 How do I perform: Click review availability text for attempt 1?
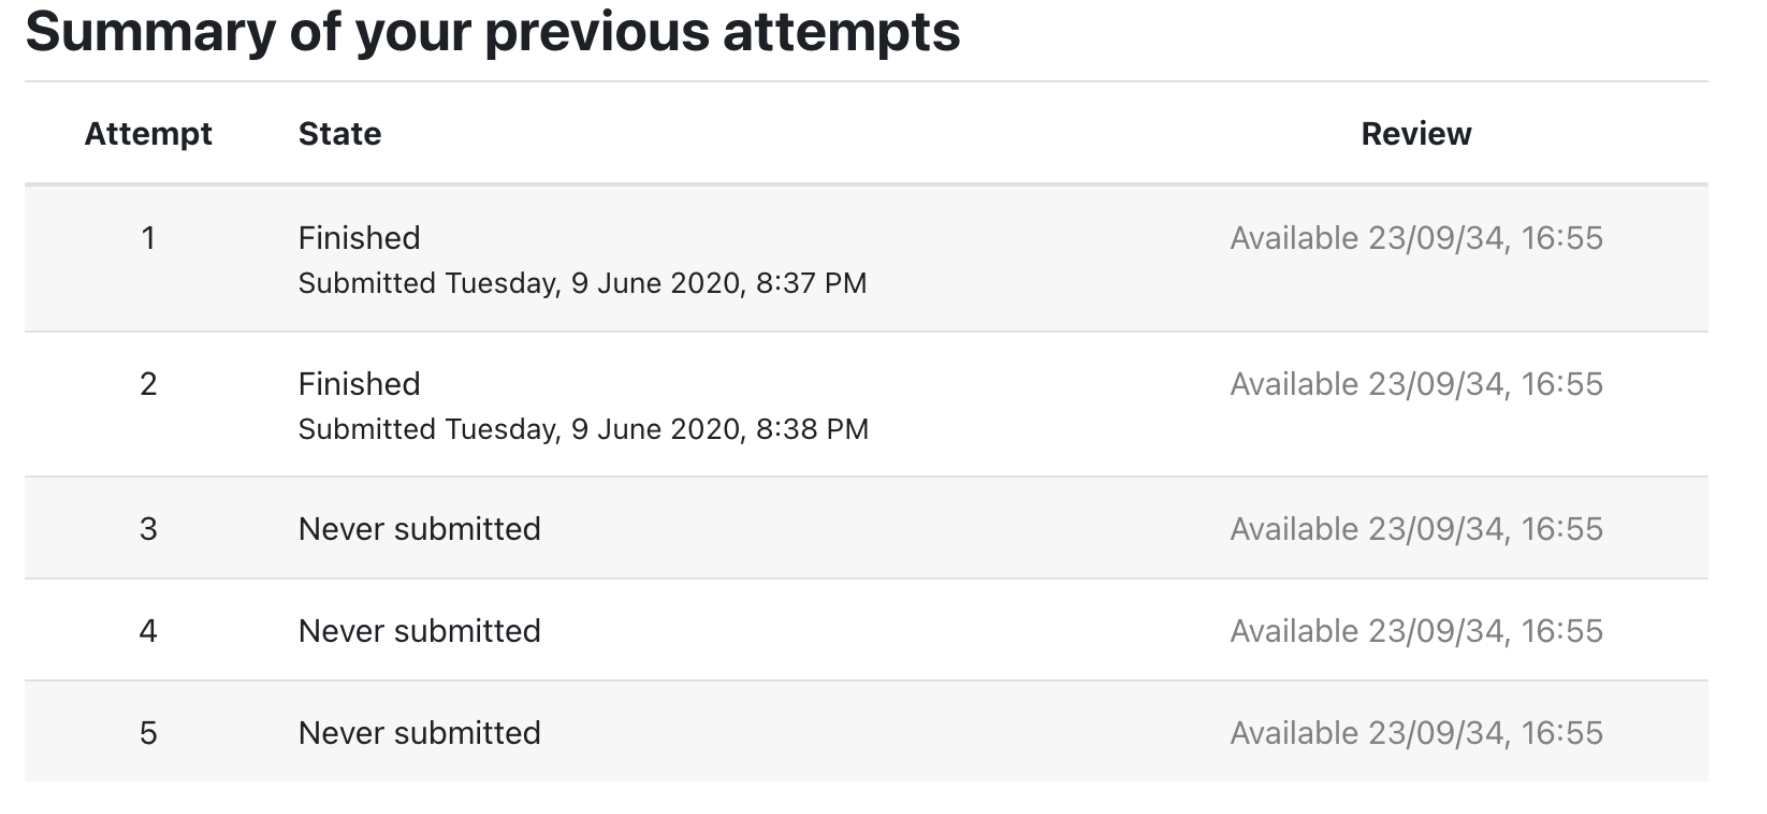click(x=1416, y=238)
